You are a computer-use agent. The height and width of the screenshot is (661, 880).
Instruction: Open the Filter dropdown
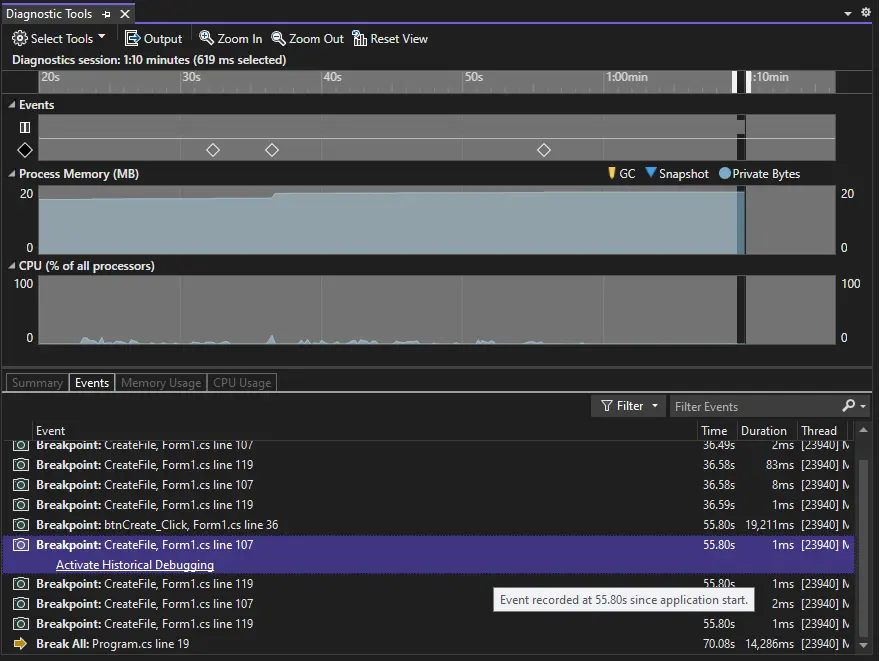click(x=628, y=406)
